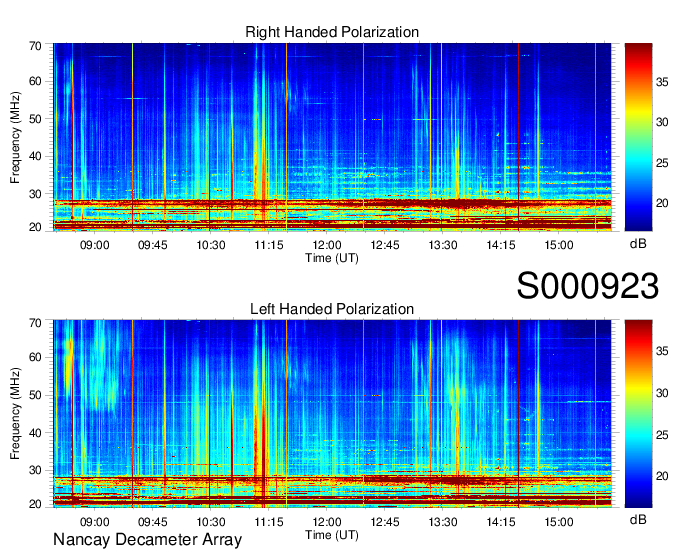
Task: Click the 60 MHz tick on upper plot
Action: (35, 82)
